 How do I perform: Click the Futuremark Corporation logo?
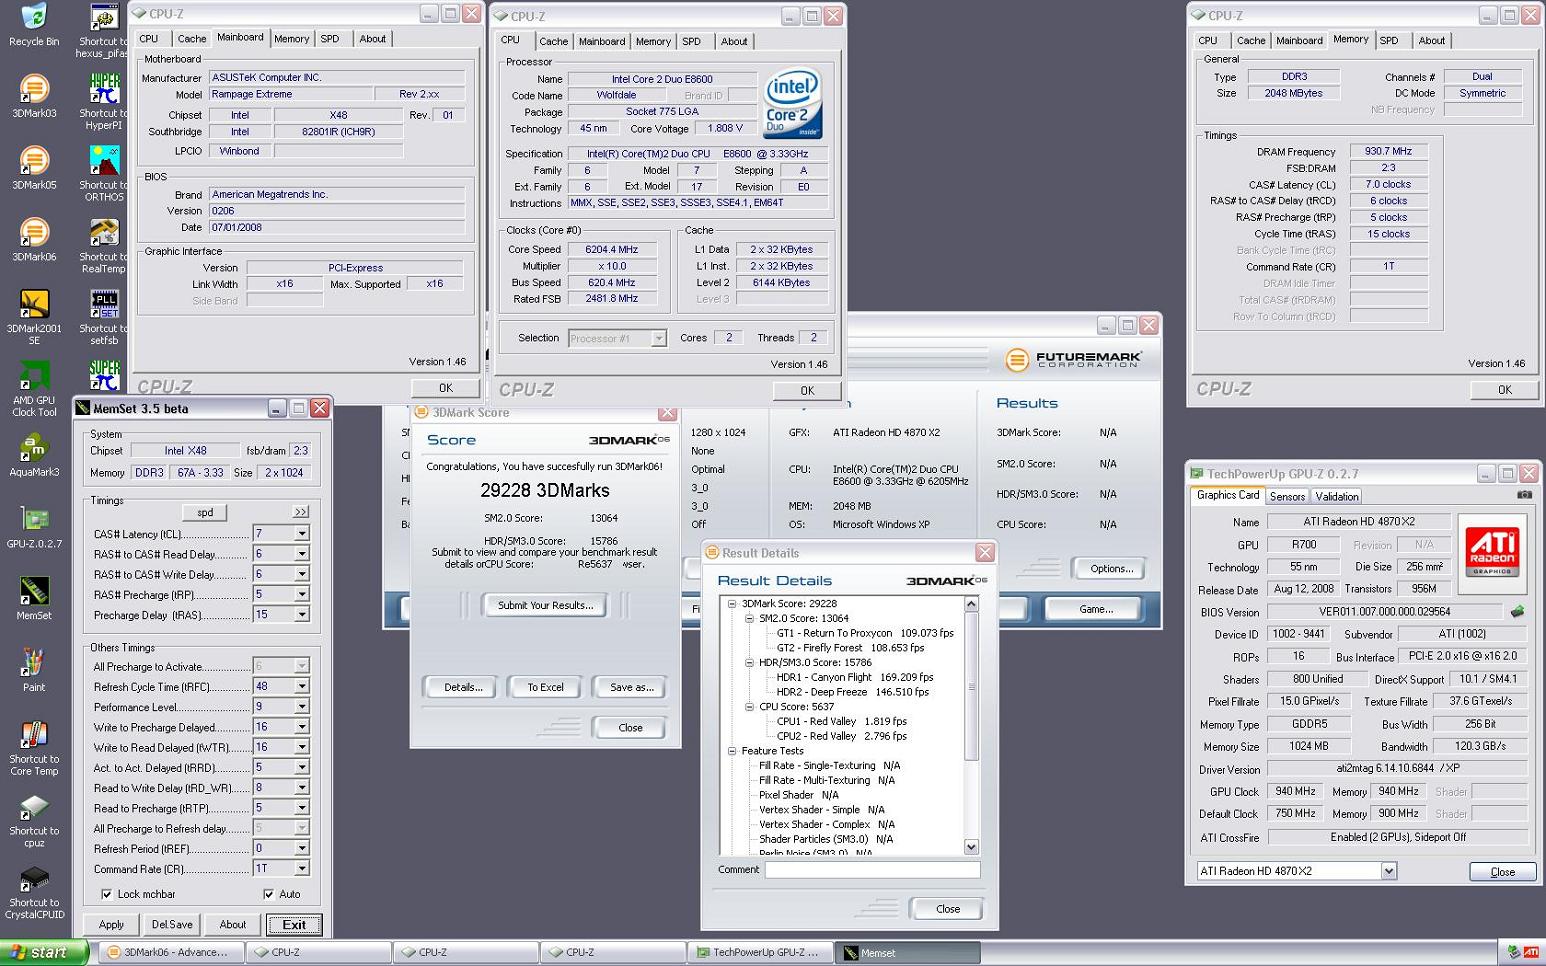pyautogui.click(x=1074, y=359)
